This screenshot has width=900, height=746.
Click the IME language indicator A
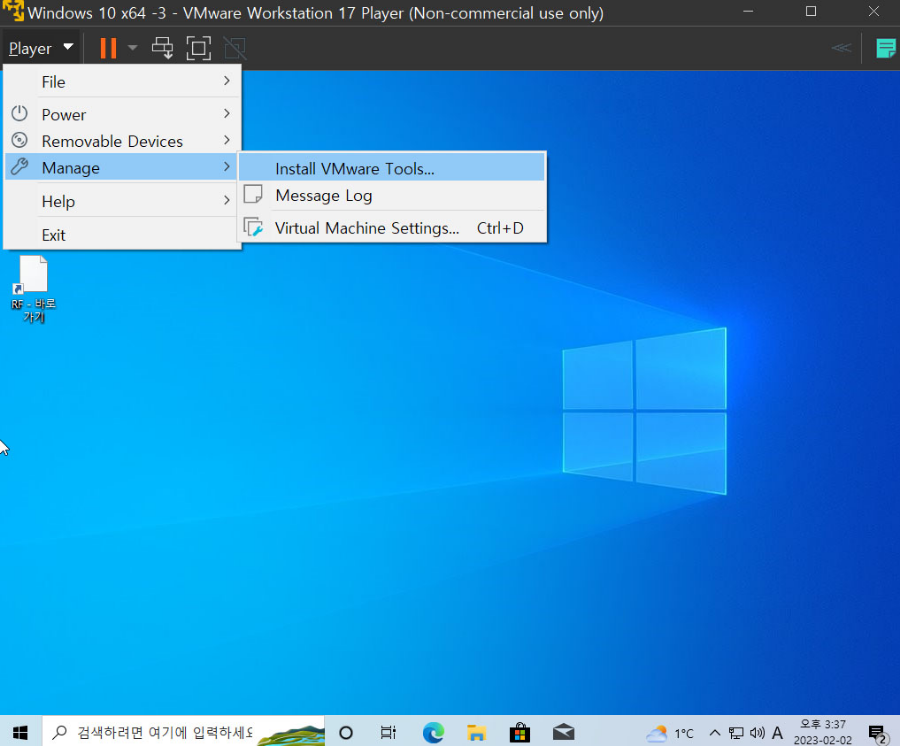(x=777, y=732)
